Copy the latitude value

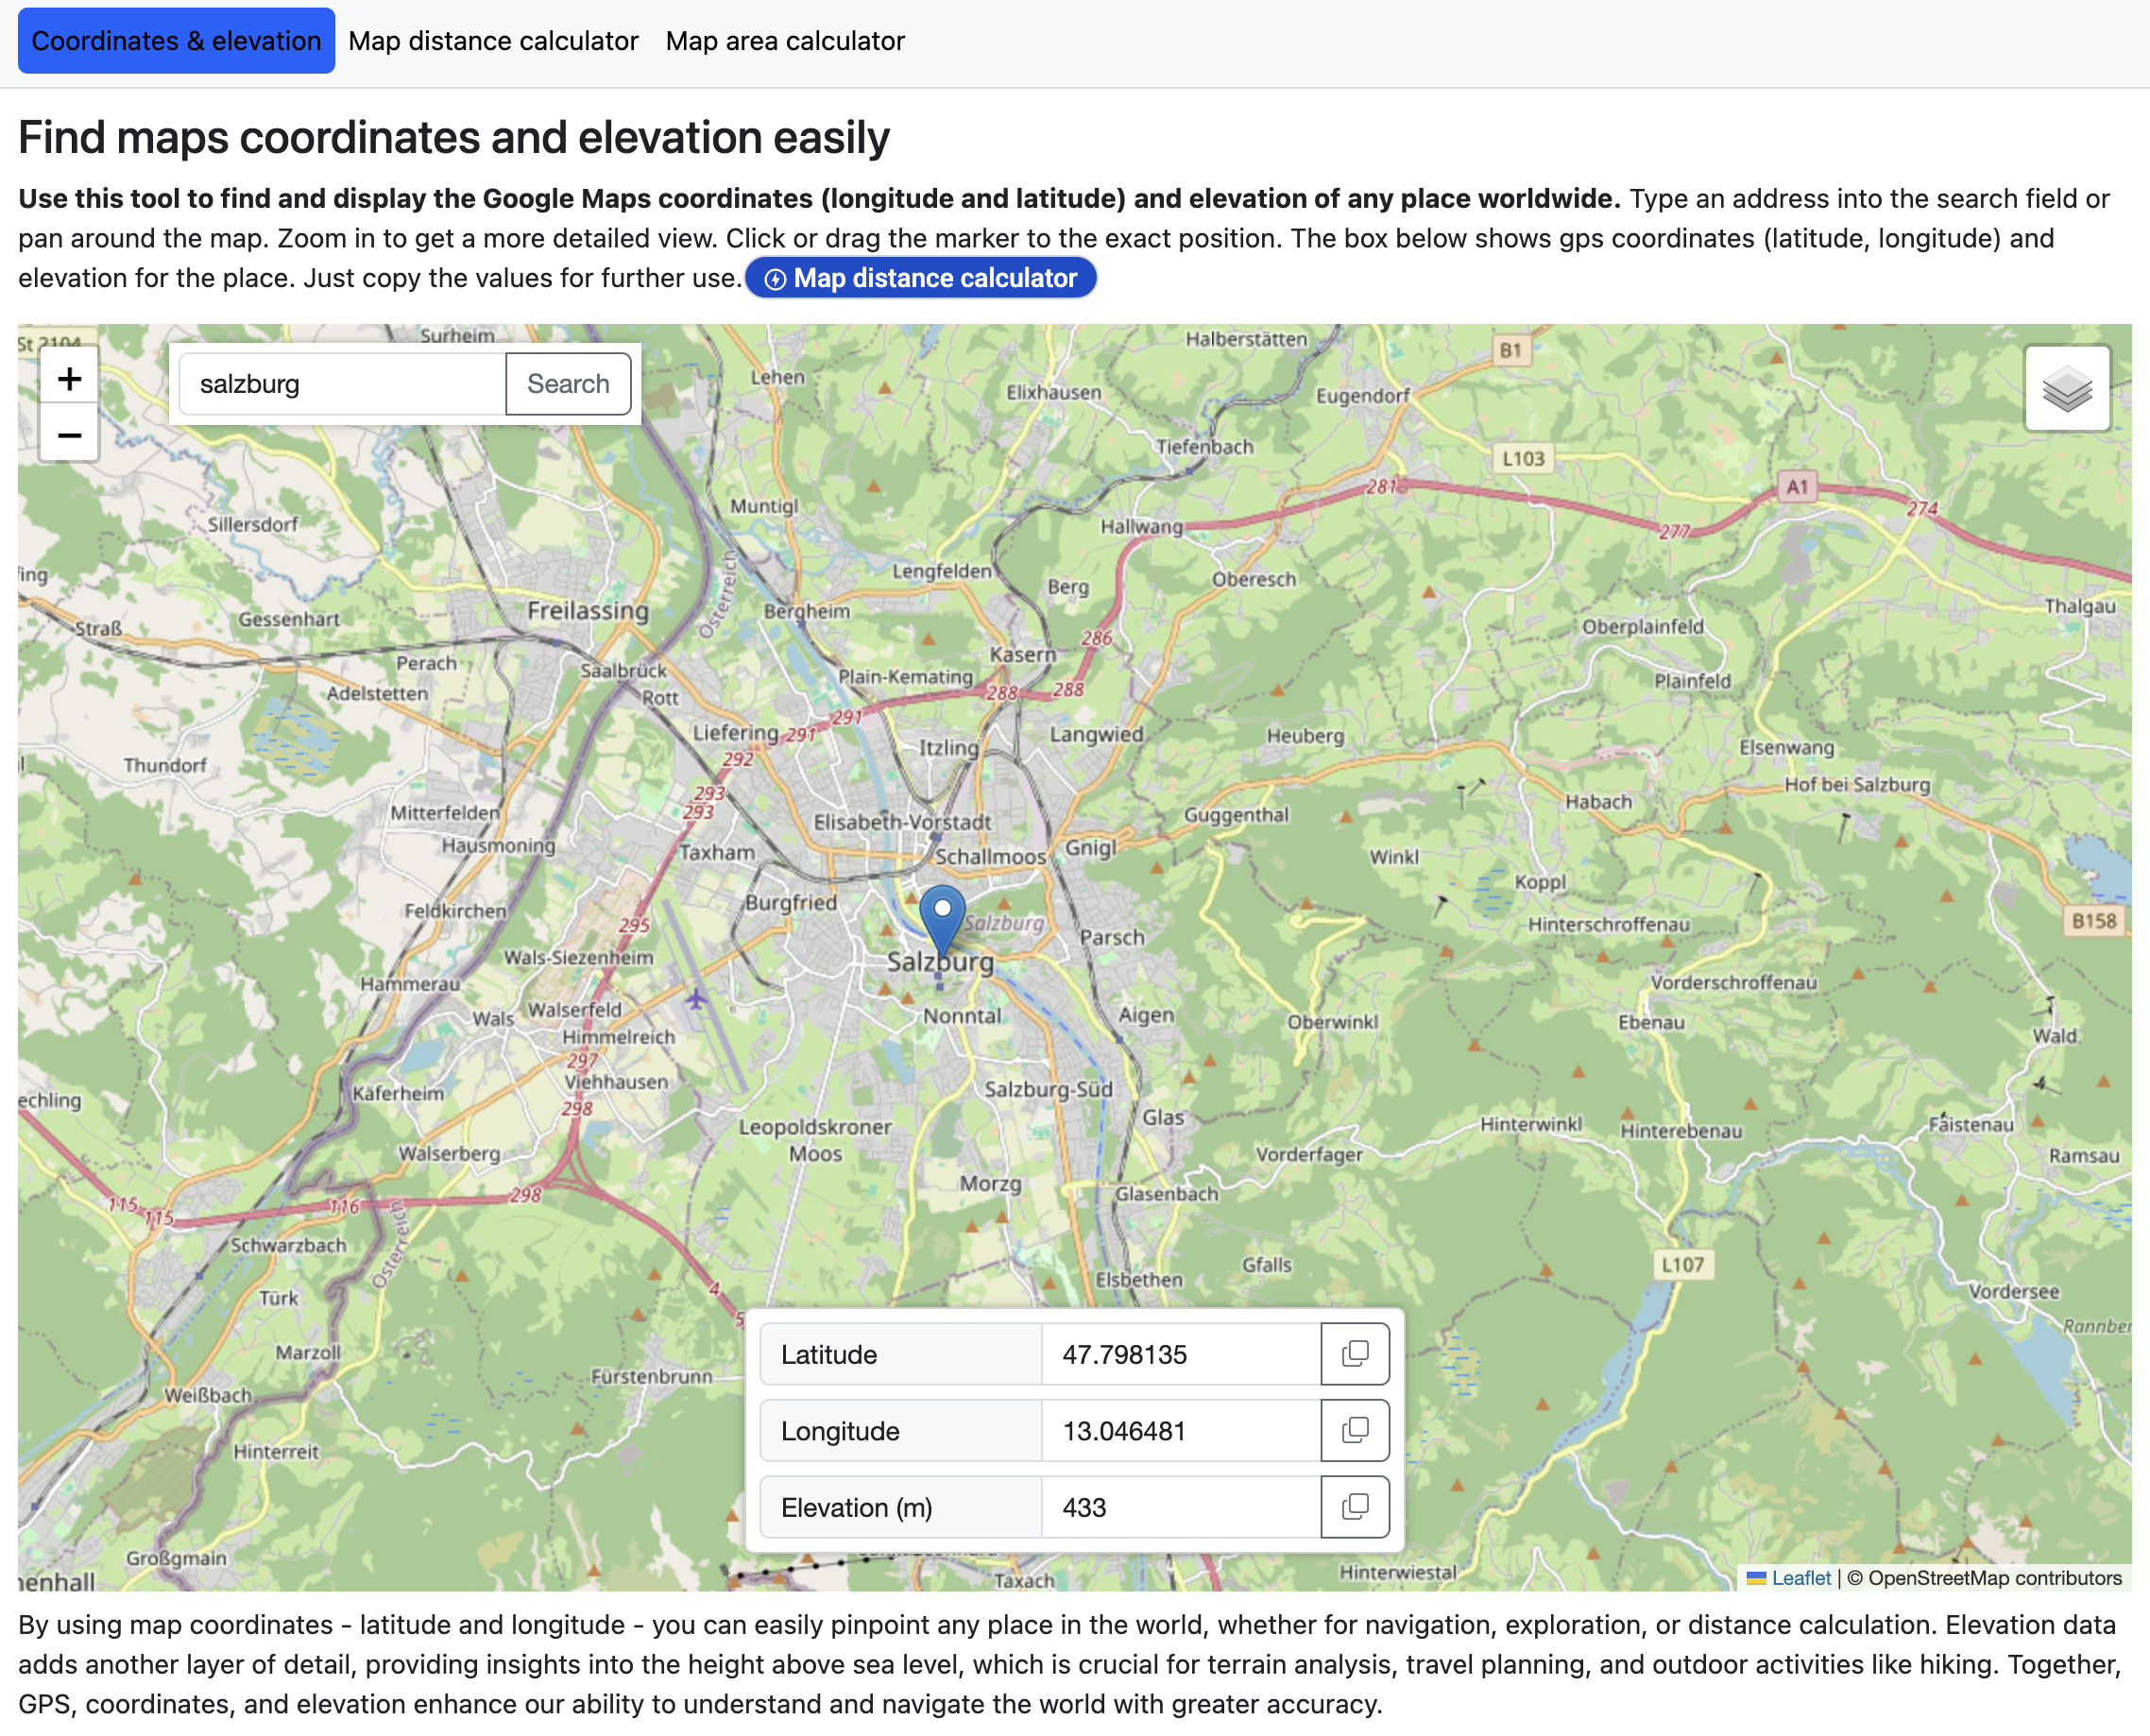coord(1354,1354)
